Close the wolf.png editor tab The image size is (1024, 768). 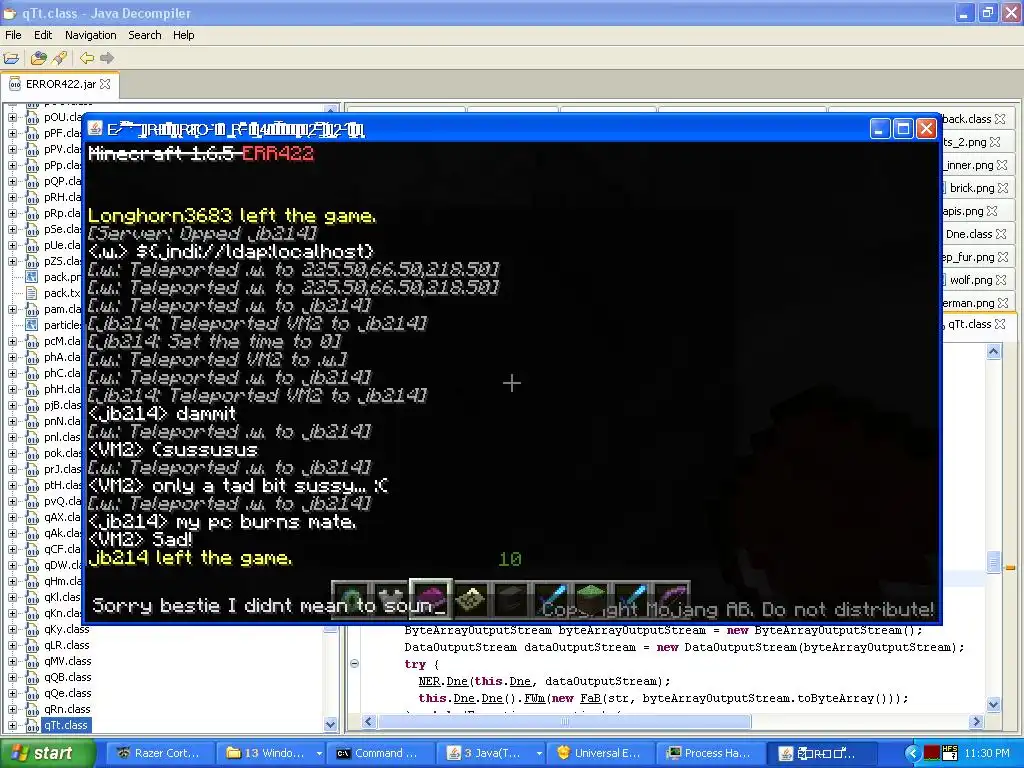(x=1000, y=280)
